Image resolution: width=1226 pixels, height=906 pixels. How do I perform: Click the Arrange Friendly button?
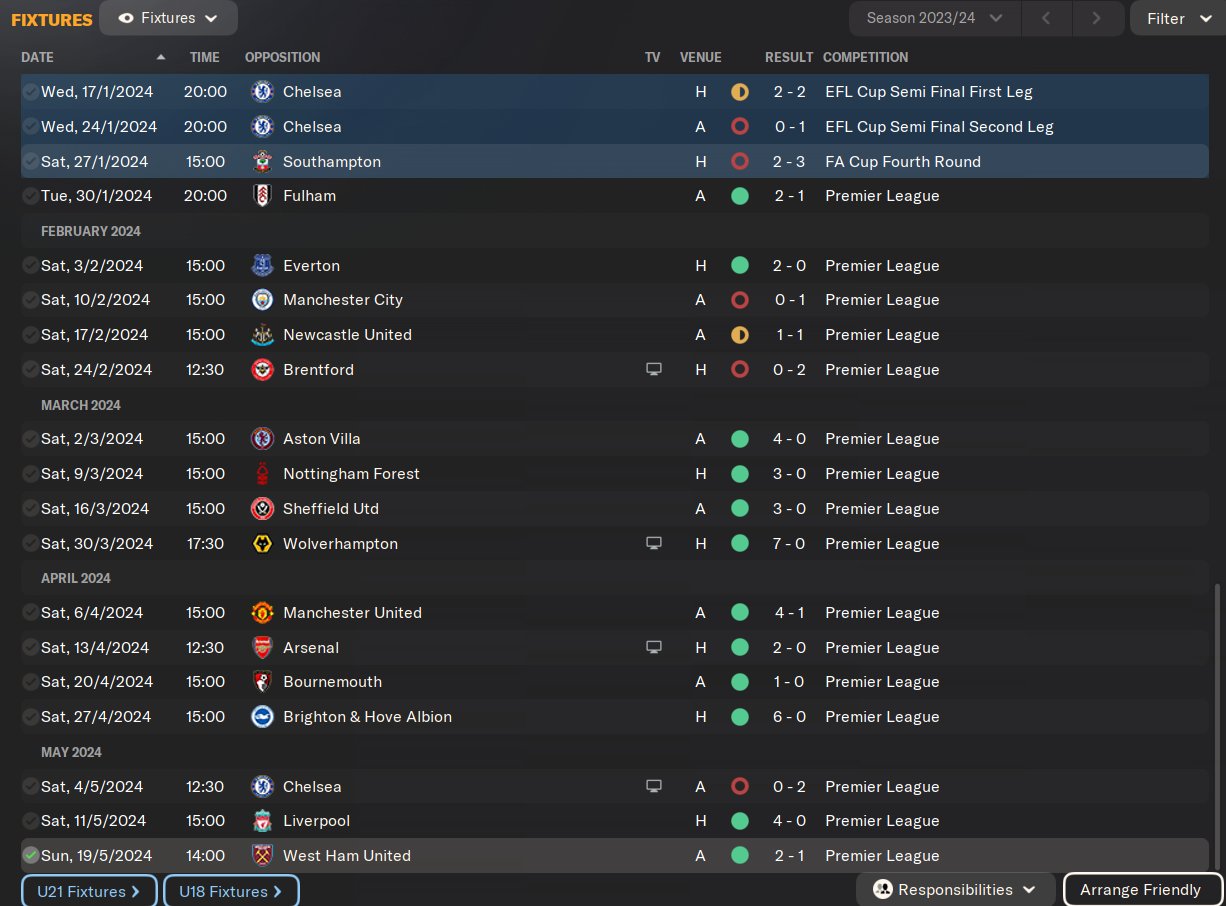pos(1141,890)
